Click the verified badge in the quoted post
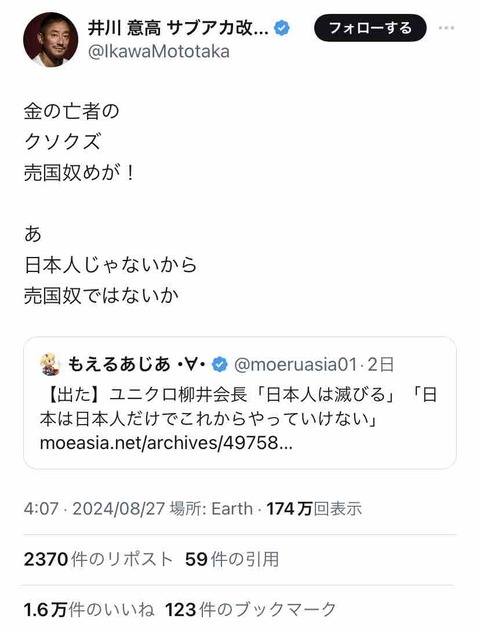The height and width of the screenshot is (630, 480). [219, 365]
